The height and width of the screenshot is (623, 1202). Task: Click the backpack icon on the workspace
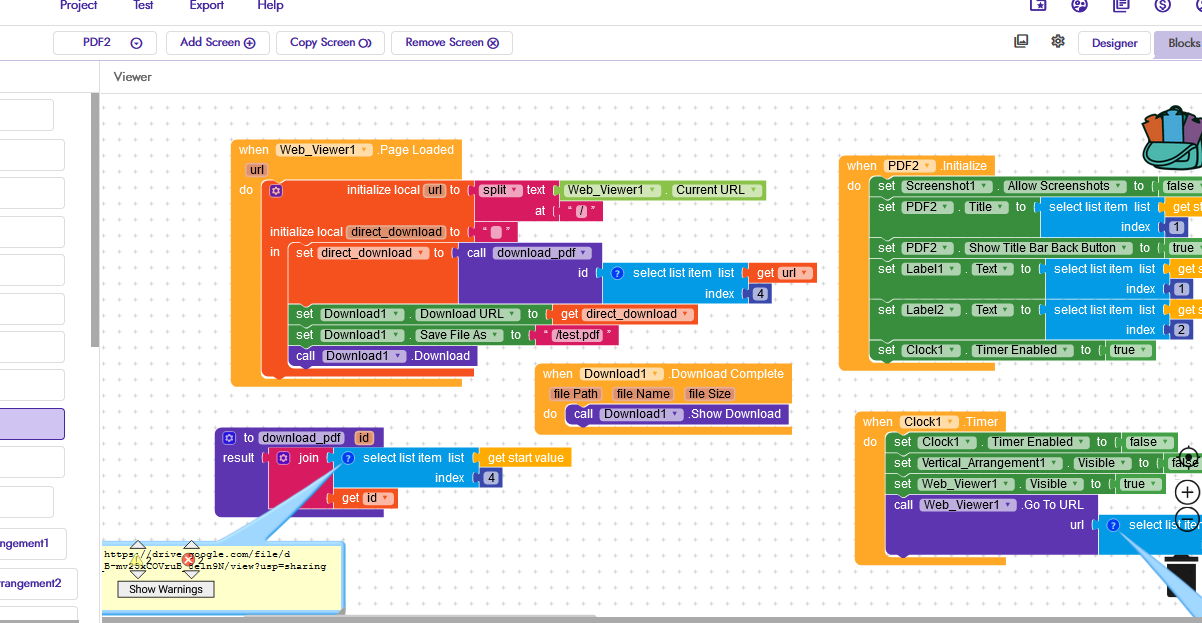coord(1170,138)
